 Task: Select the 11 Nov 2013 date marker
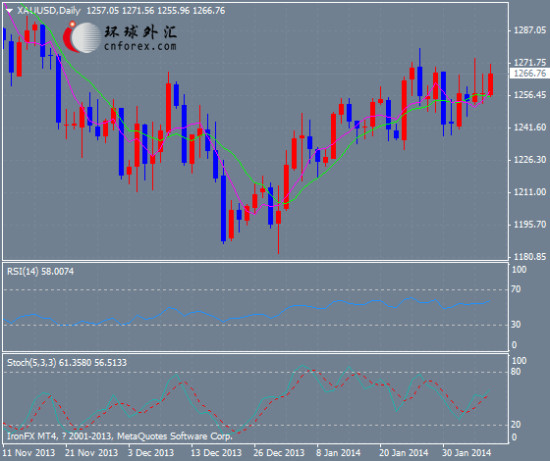click(x=29, y=453)
